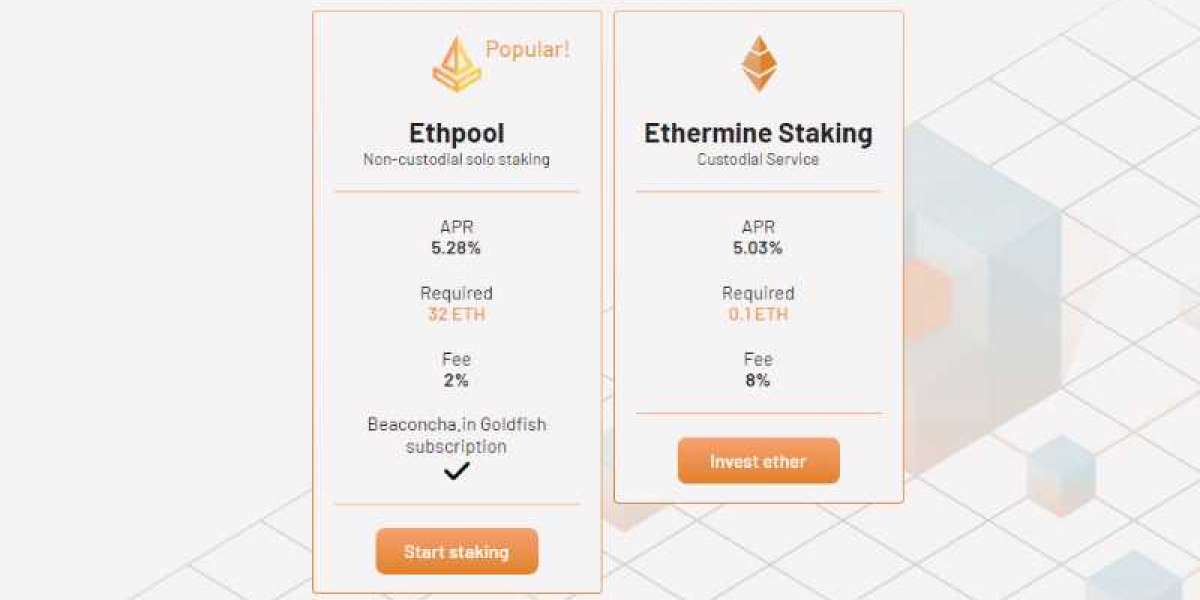Click the Non-custodial solo staking subtitle
1200x600 pixels.
point(457,159)
